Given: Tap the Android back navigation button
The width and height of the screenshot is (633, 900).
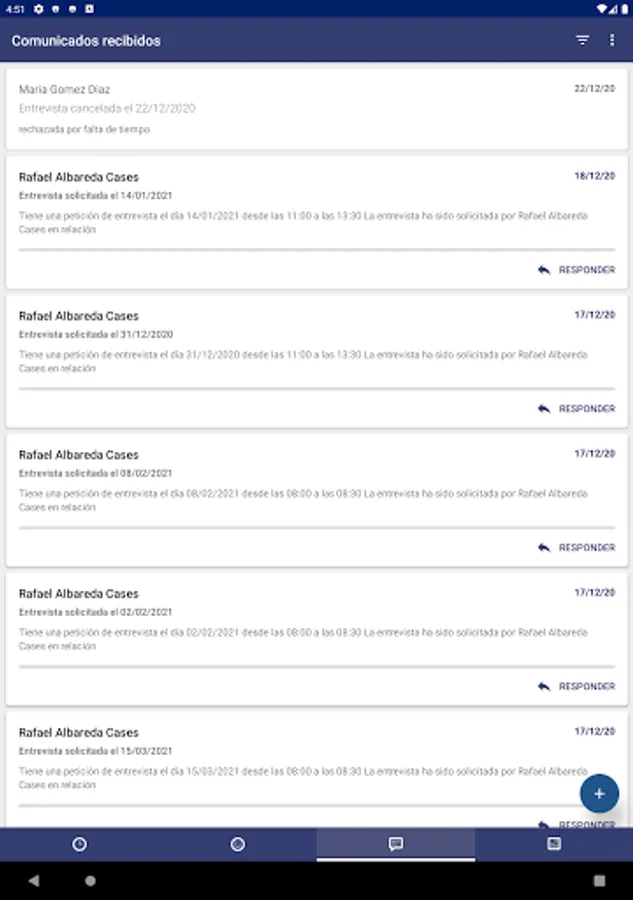Looking at the screenshot, I should 34,881.
